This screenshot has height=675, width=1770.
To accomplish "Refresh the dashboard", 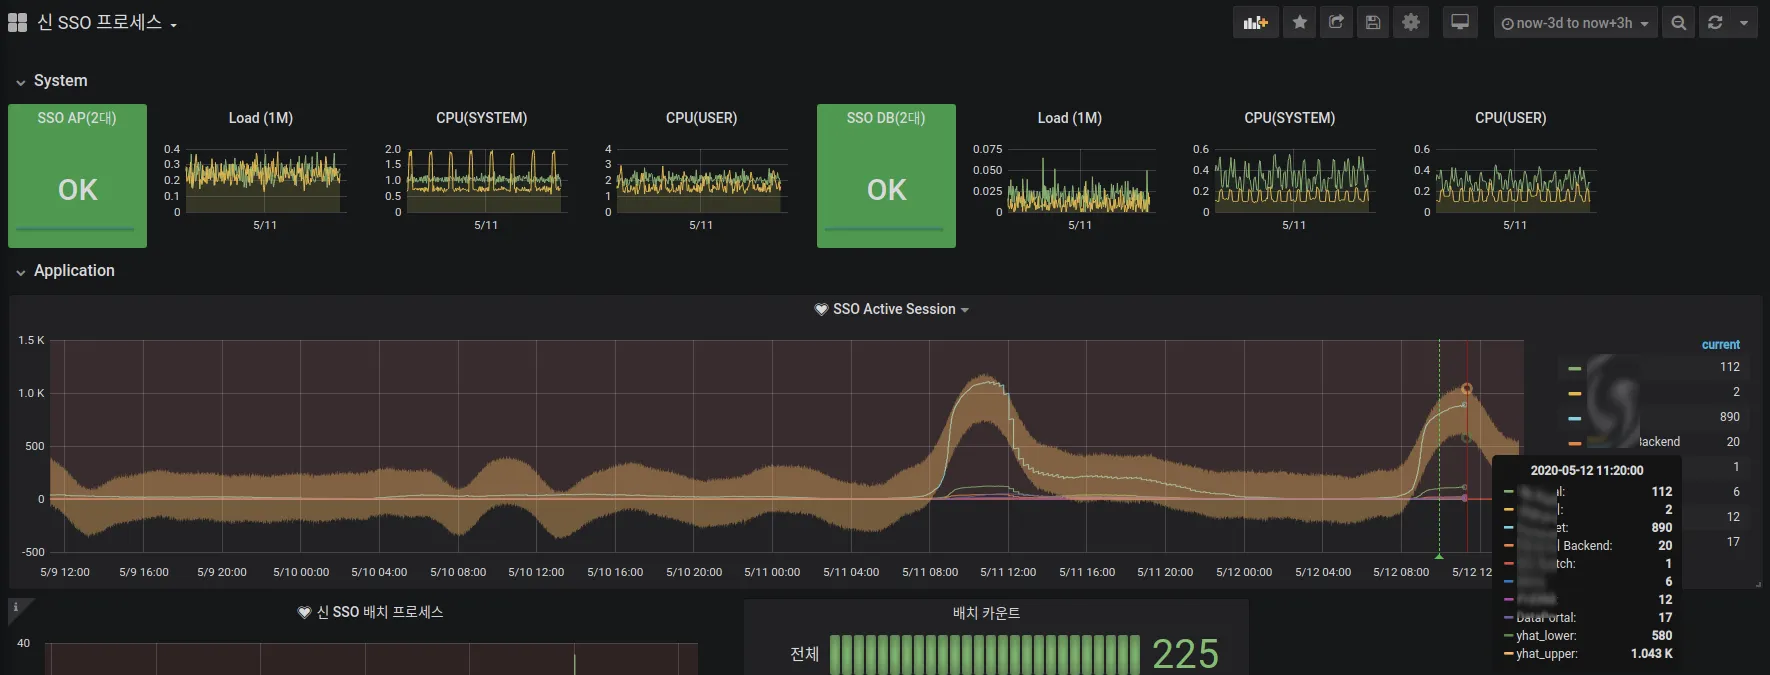I will [x=1715, y=22].
